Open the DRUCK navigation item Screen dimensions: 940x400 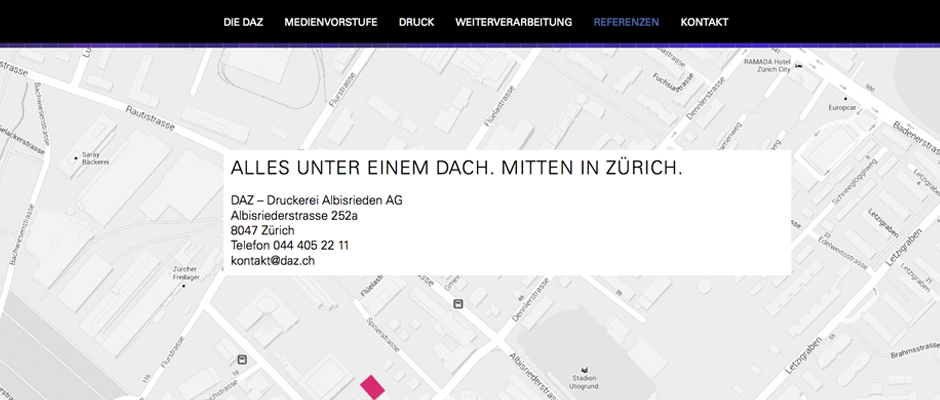416,22
